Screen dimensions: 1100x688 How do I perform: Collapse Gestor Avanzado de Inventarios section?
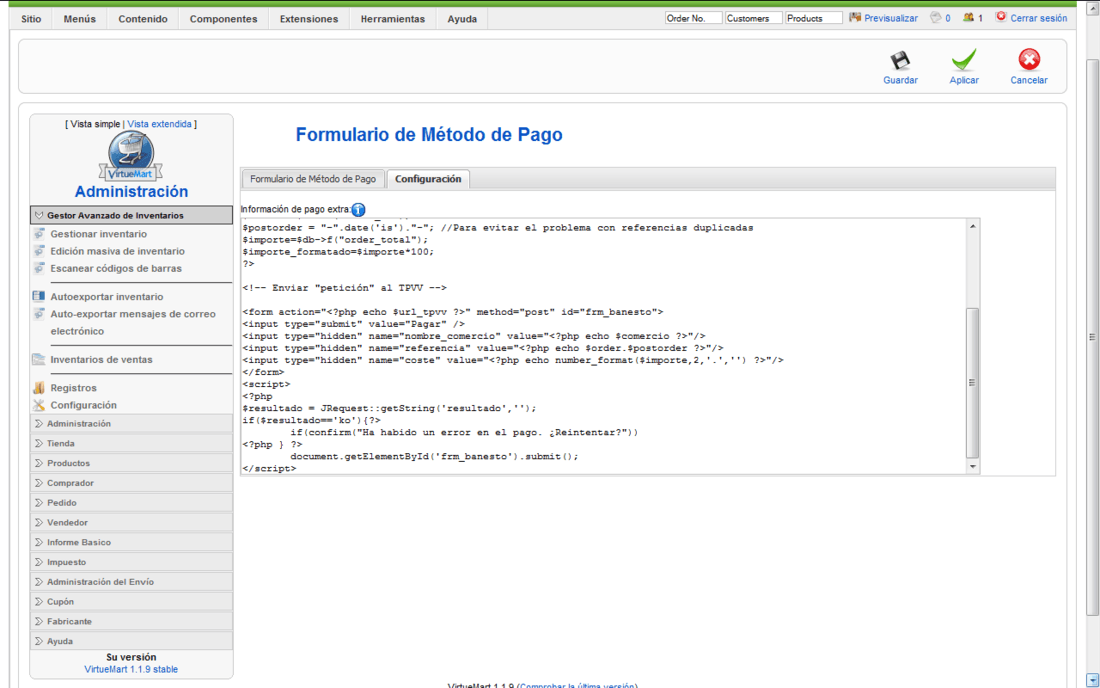pyautogui.click(x=131, y=215)
